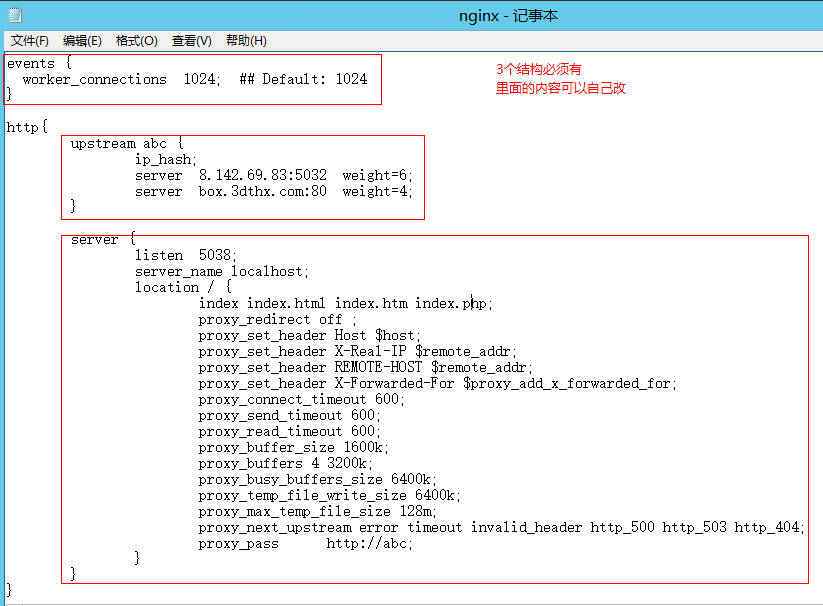Click the ip_hash directive text
The image size is (823, 606).
166,159
